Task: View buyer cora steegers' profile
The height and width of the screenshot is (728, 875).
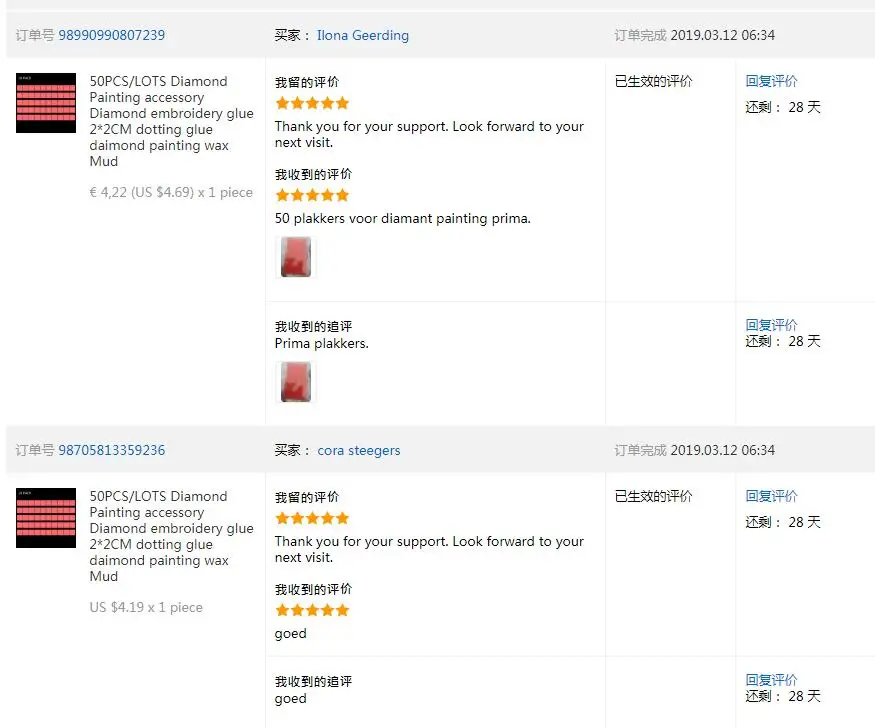Action: coord(359,450)
